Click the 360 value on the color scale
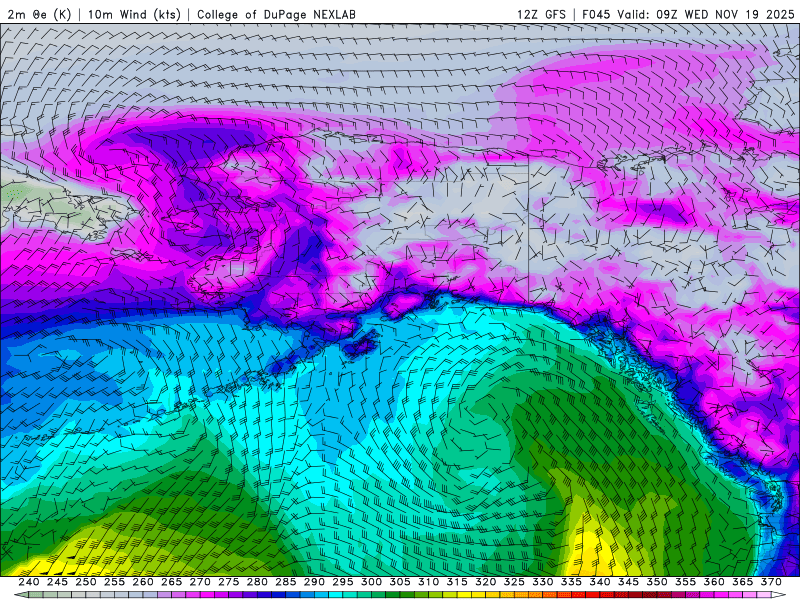This screenshot has height=600, width=800. click(714, 582)
